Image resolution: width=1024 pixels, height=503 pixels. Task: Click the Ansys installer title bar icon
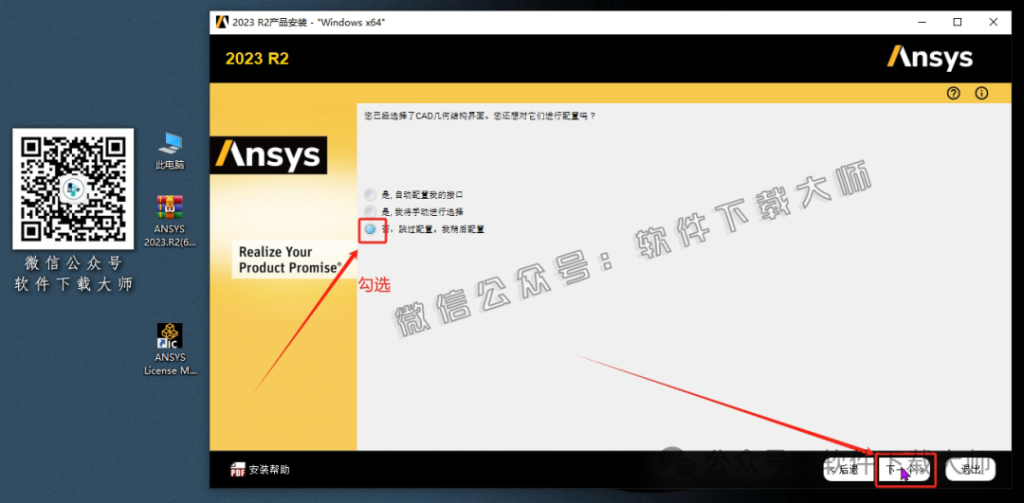pos(222,22)
